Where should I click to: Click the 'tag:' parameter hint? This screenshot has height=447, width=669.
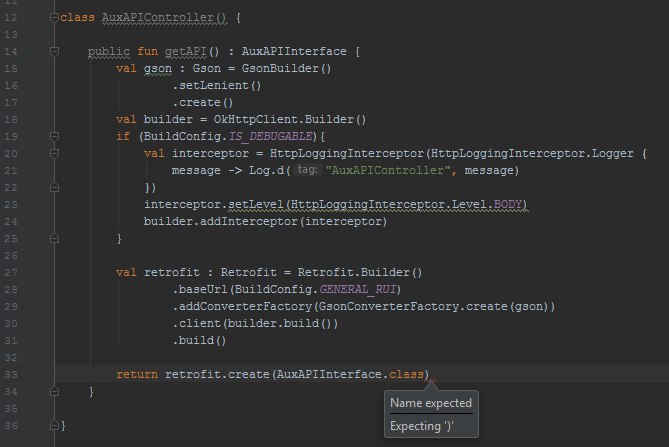[x=307, y=170]
